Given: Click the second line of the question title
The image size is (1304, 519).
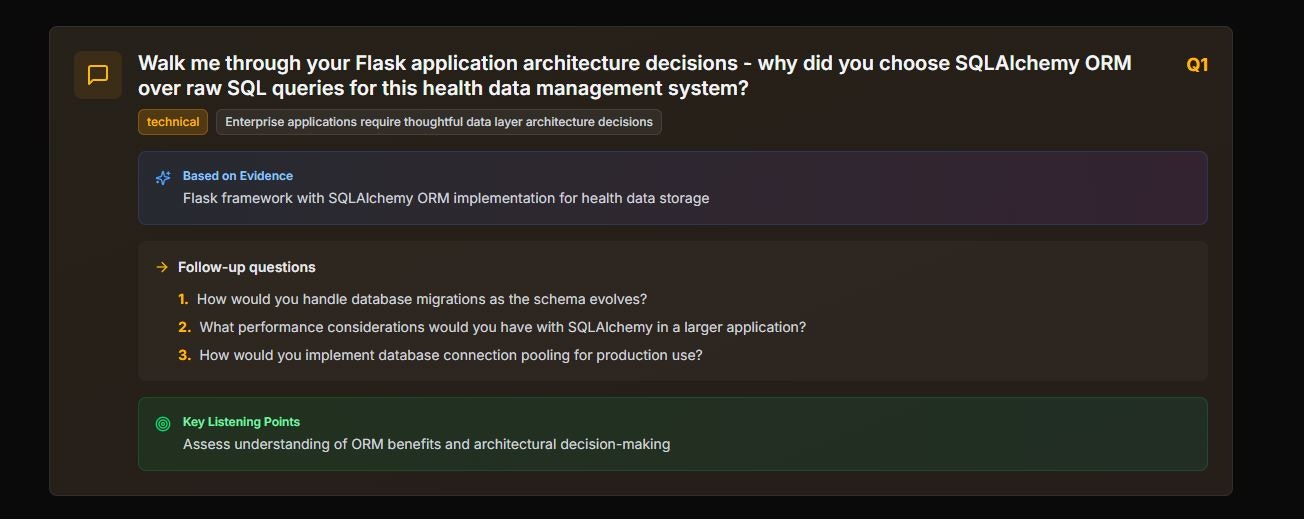Looking at the screenshot, I should pos(443,89).
